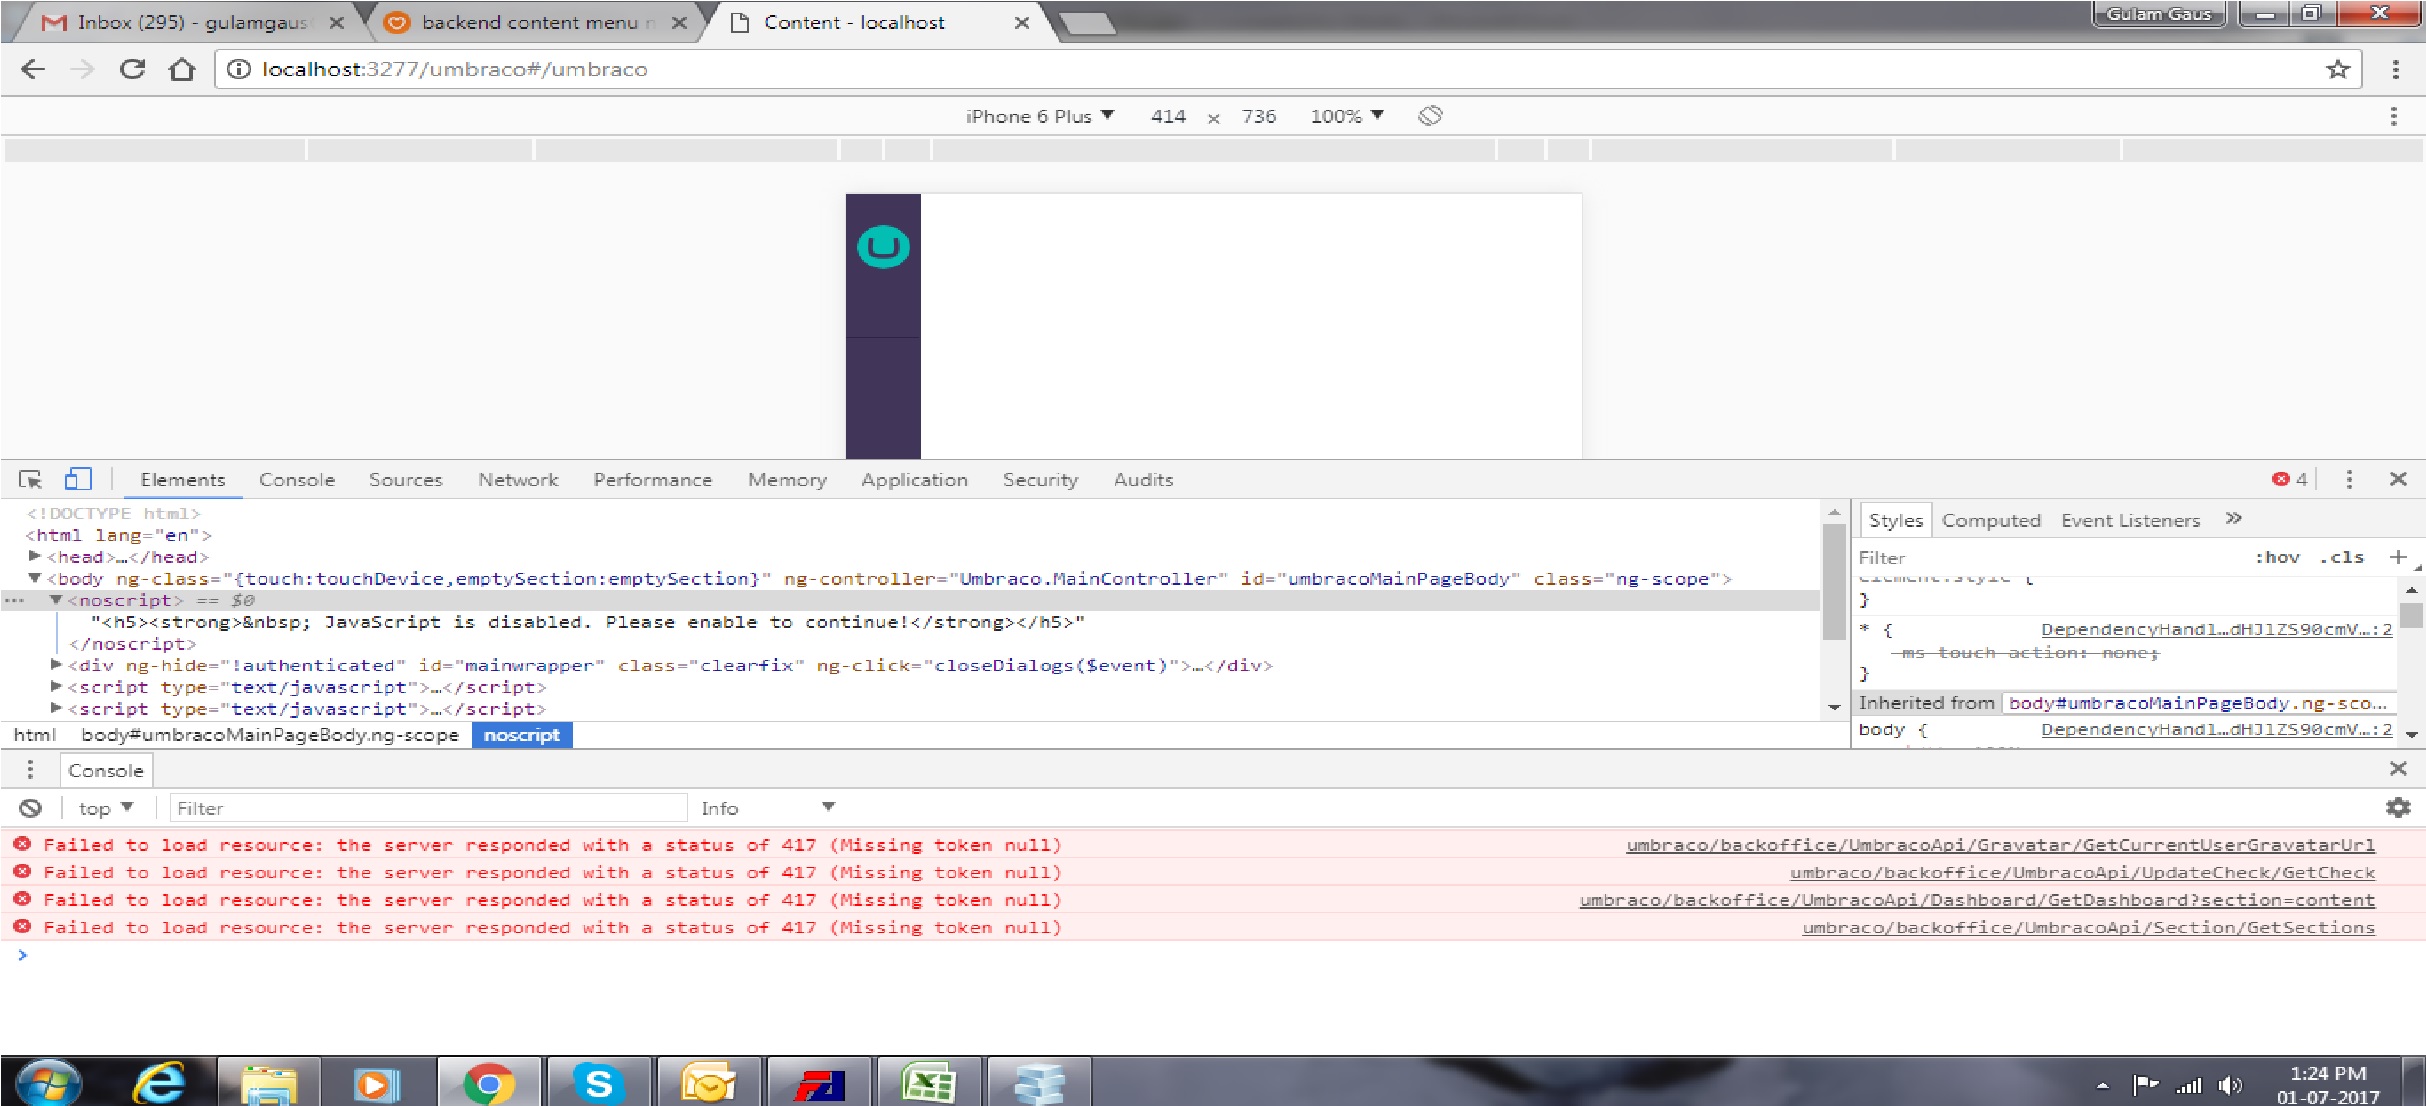Image resolution: width=2426 pixels, height=1106 pixels.
Task: Open the Console drawer three-dot menu
Action: coord(30,769)
